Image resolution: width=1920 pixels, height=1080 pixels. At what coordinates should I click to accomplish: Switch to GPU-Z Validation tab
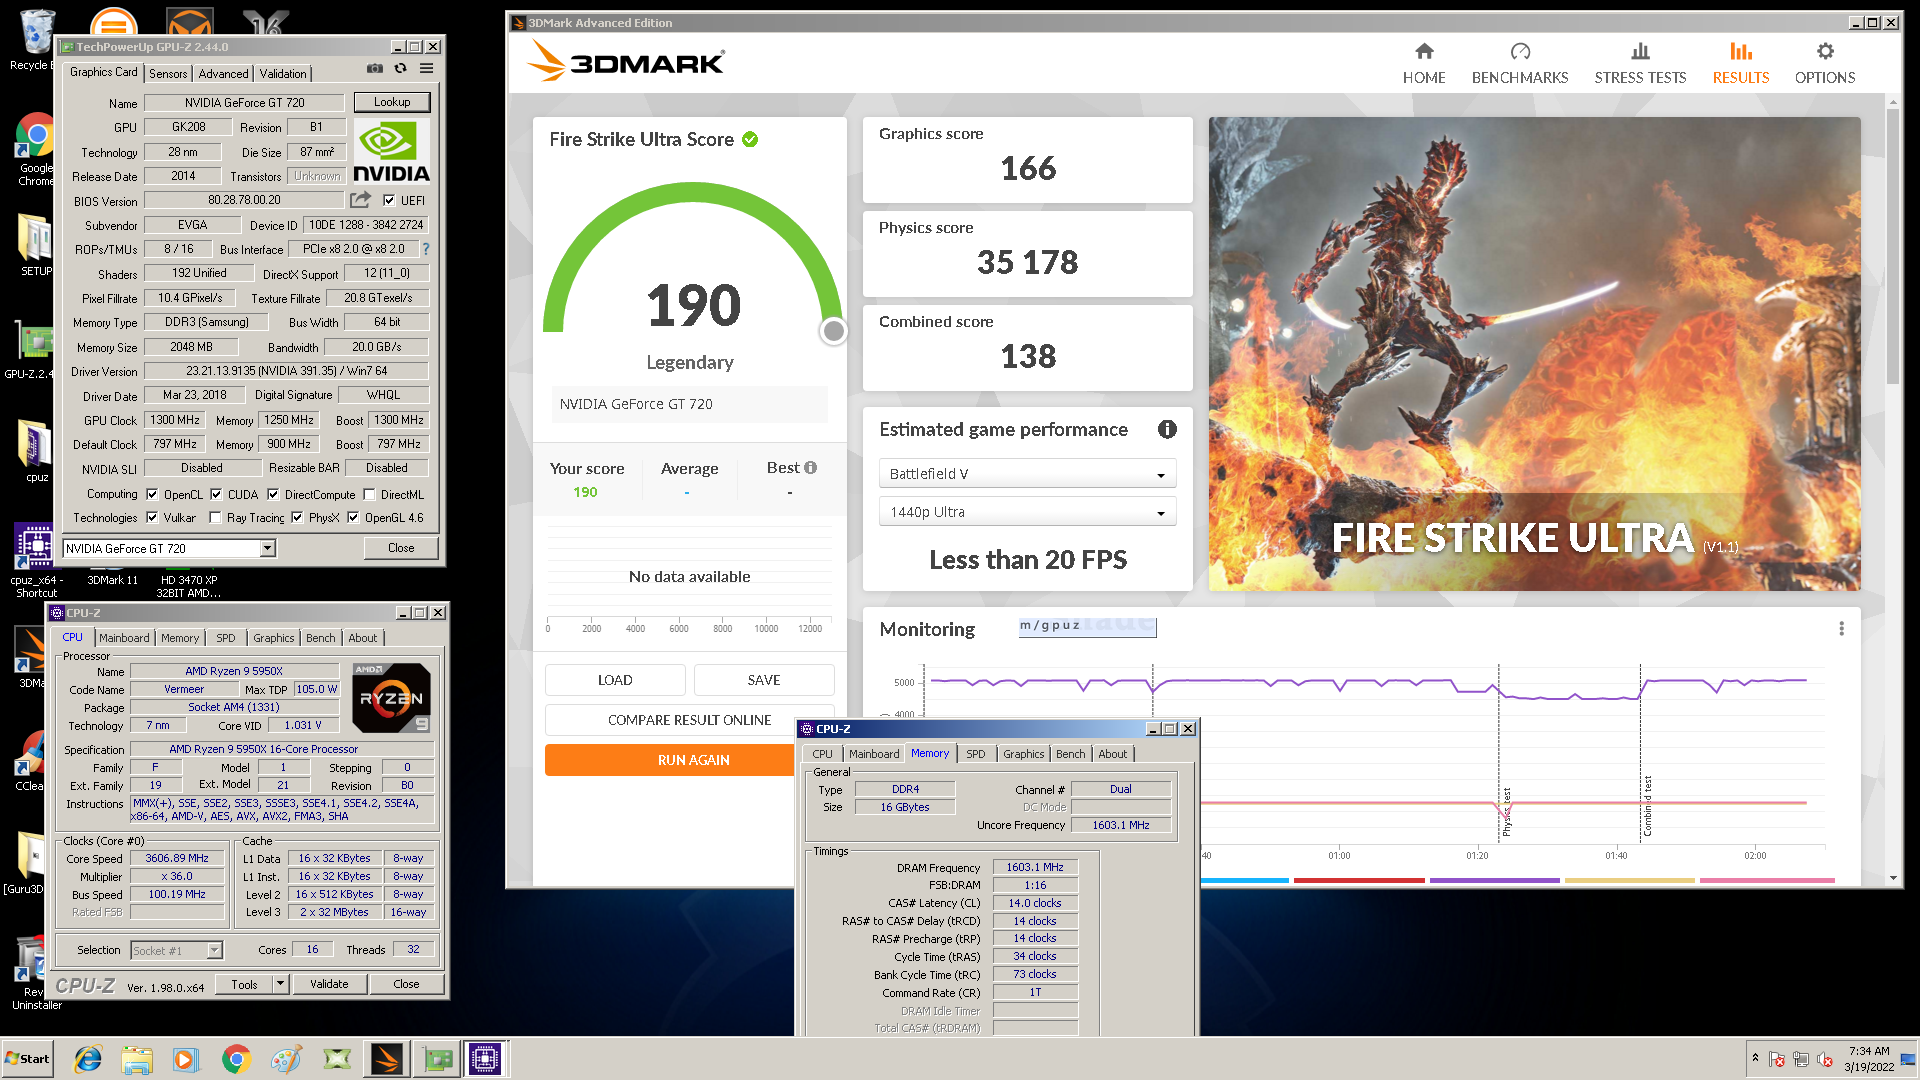coord(283,74)
